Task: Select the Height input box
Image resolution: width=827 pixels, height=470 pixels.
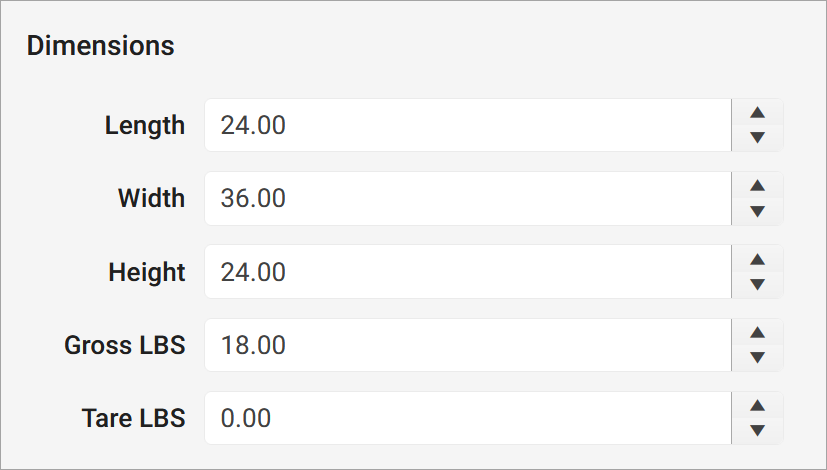Action: [467, 272]
